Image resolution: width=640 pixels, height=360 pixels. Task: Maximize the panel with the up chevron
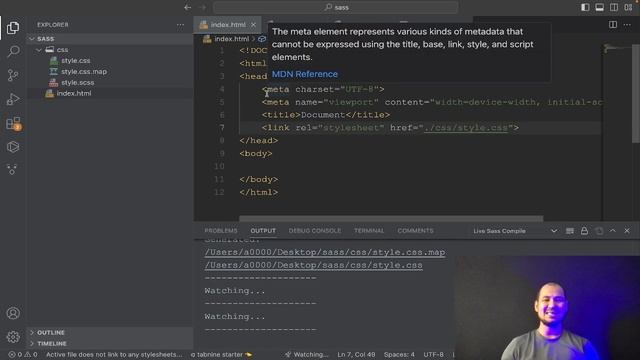pos(613,231)
